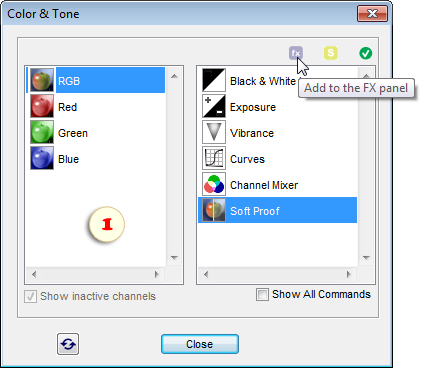Click the Close button

[x=200, y=344]
